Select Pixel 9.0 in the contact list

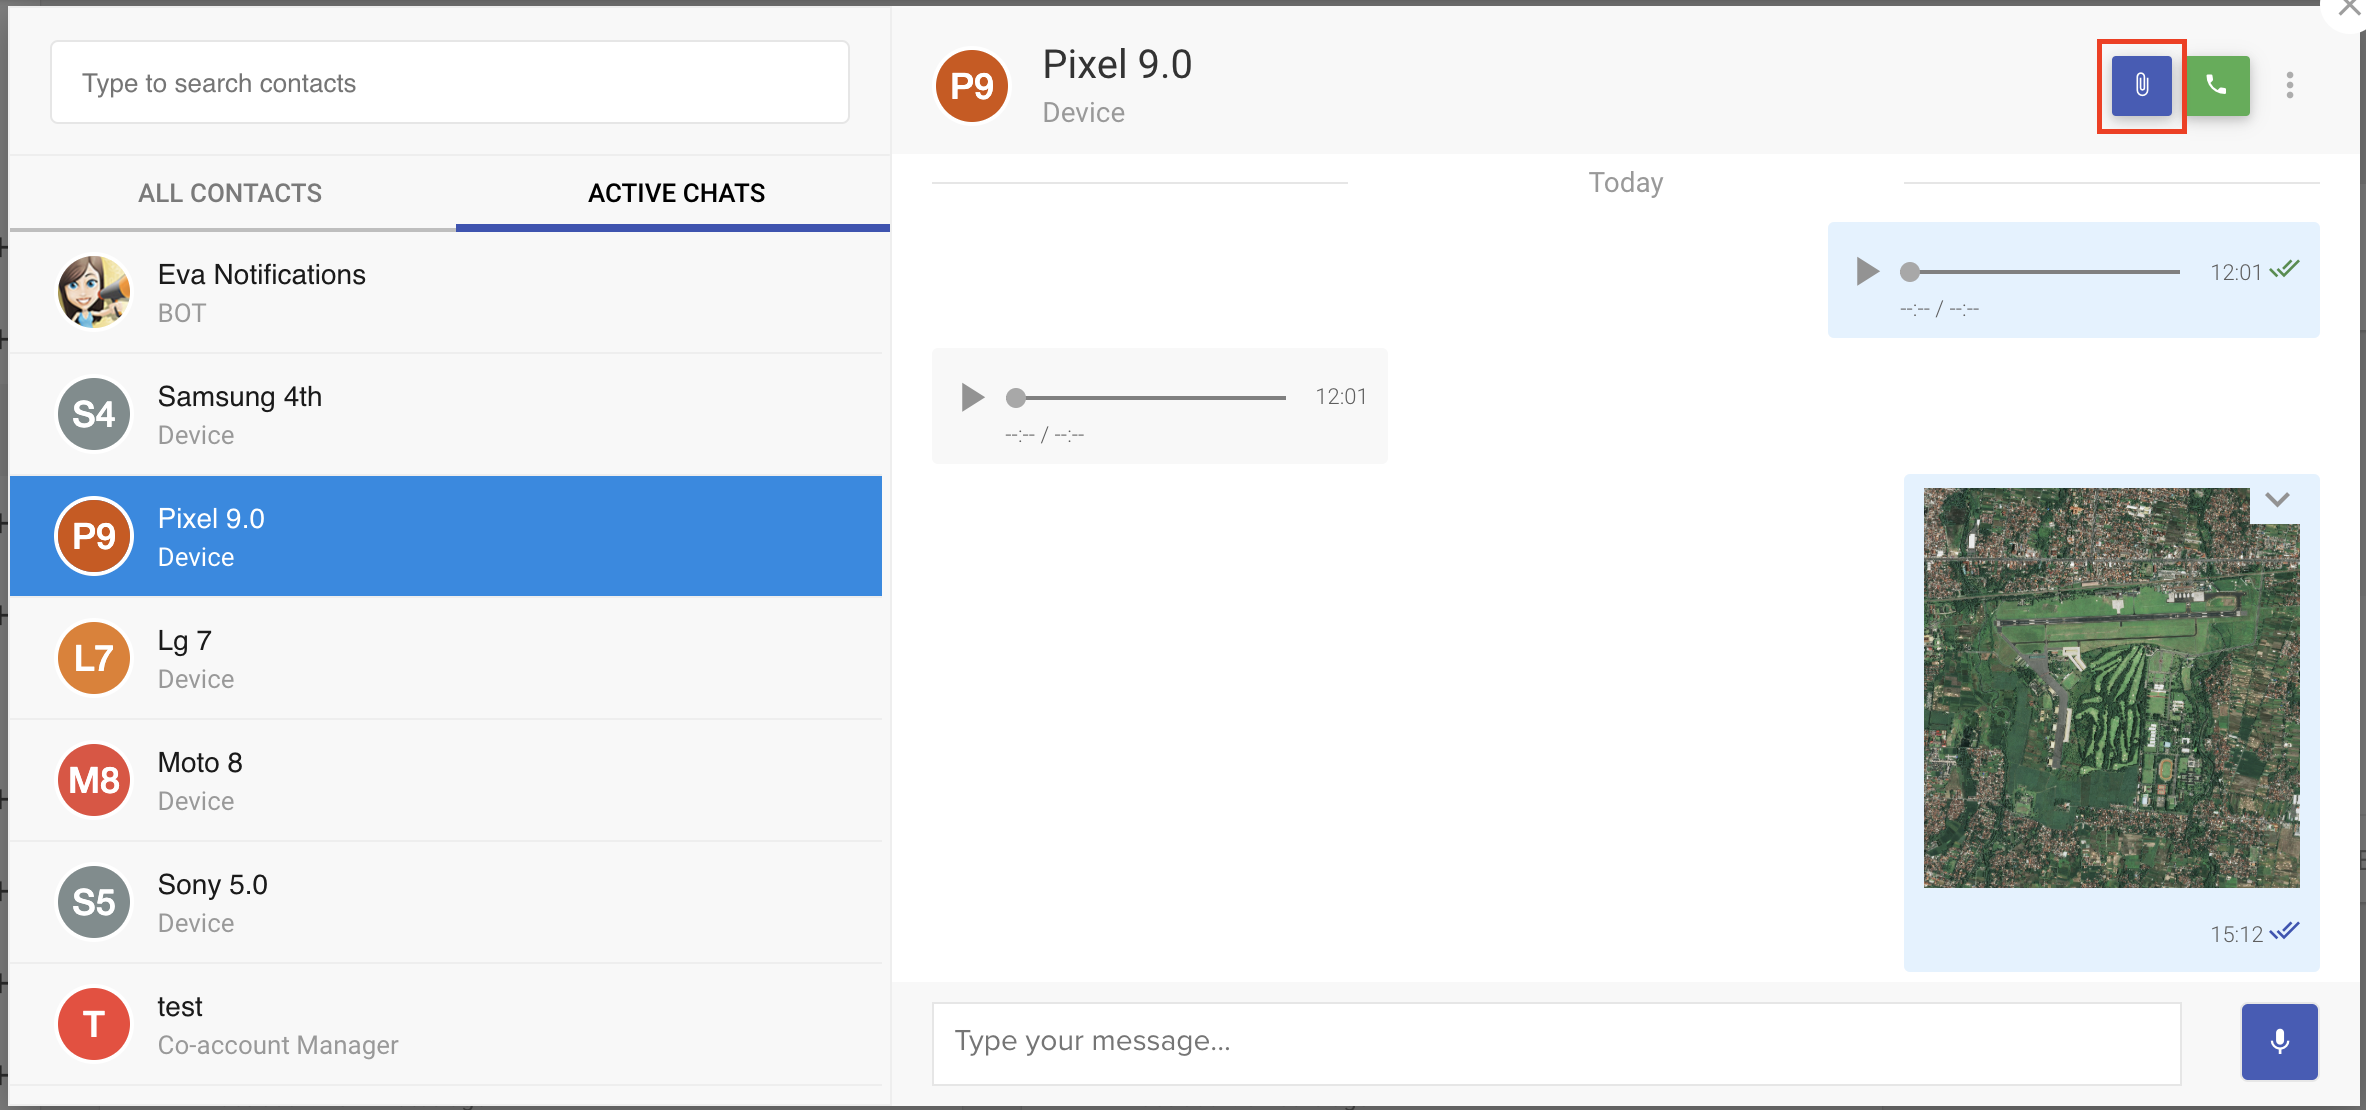point(446,536)
